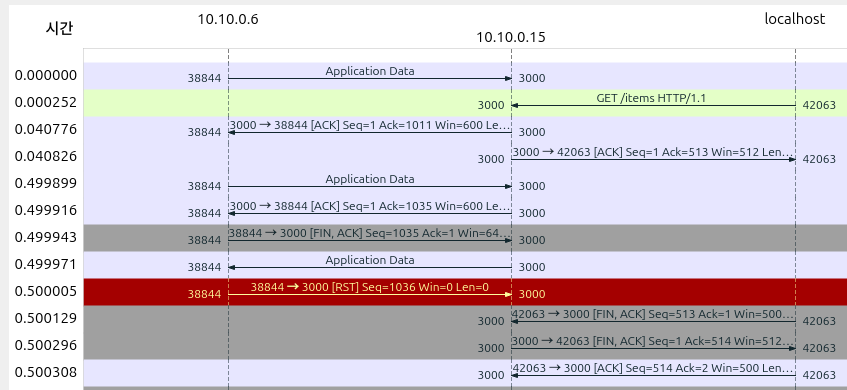The height and width of the screenshot is (390, 847).
Task: Select the FIN, ACK packet with Ack=514
Action: (654, 341)
